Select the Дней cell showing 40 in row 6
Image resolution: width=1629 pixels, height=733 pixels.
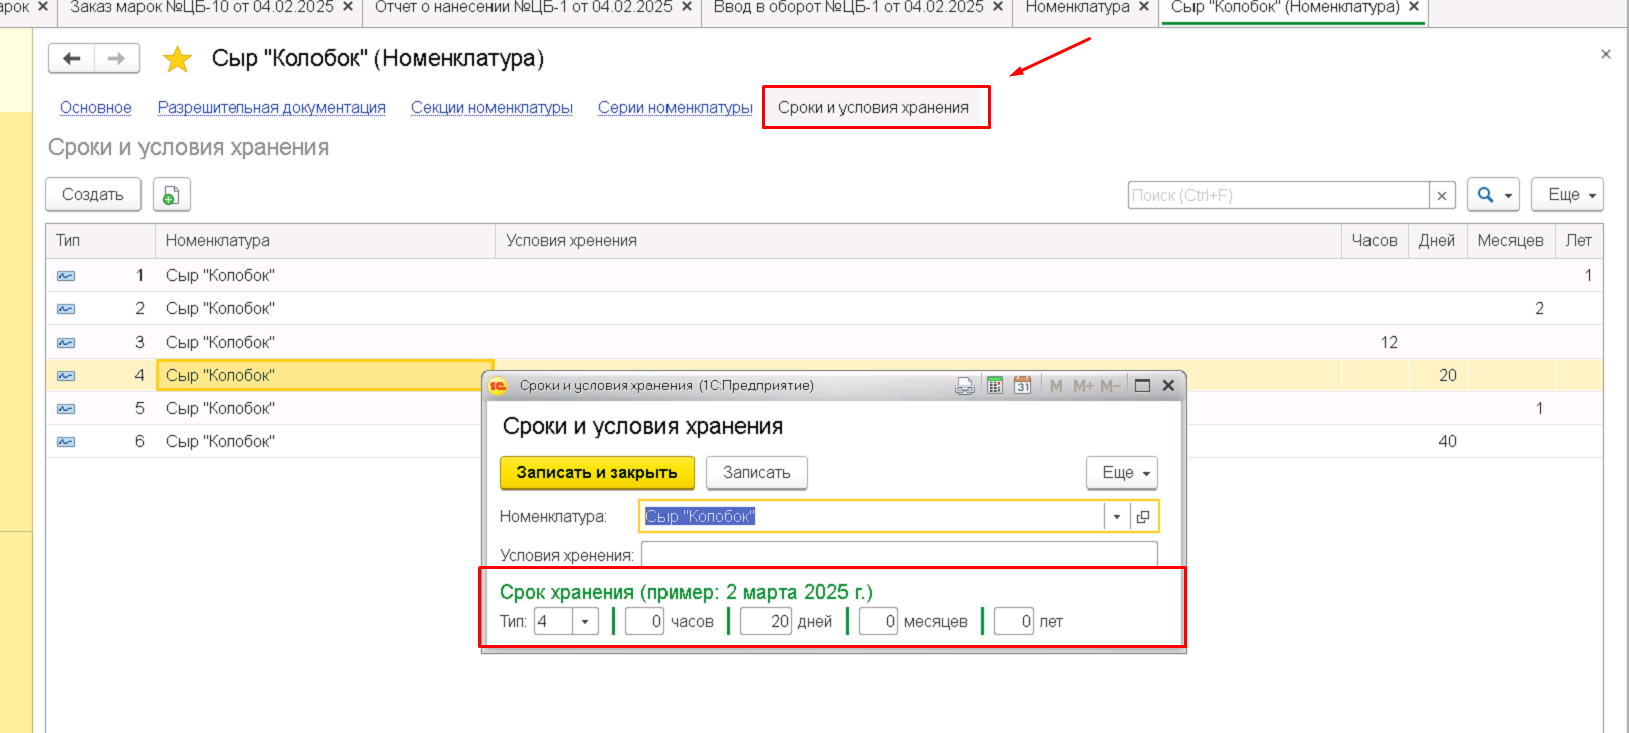click(1437, 441)
